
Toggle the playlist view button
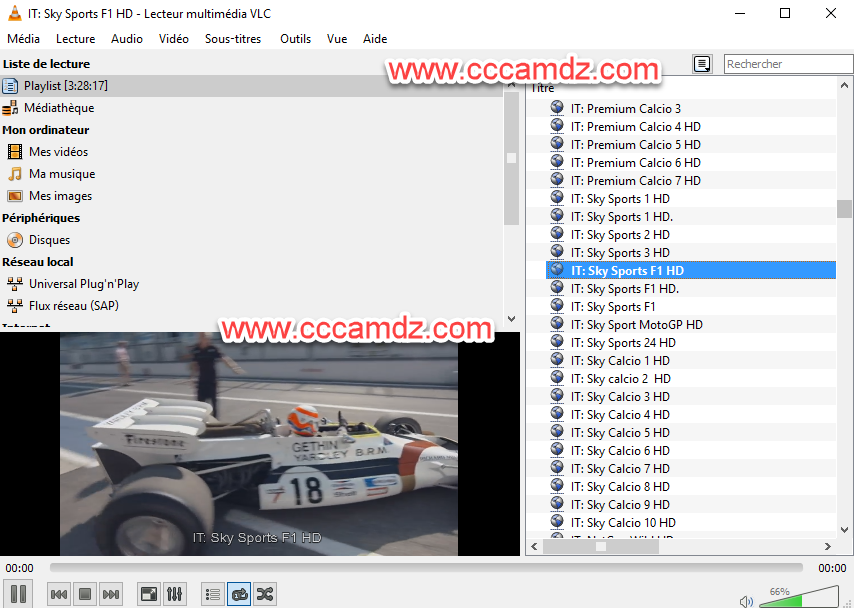tap(213, 594)
